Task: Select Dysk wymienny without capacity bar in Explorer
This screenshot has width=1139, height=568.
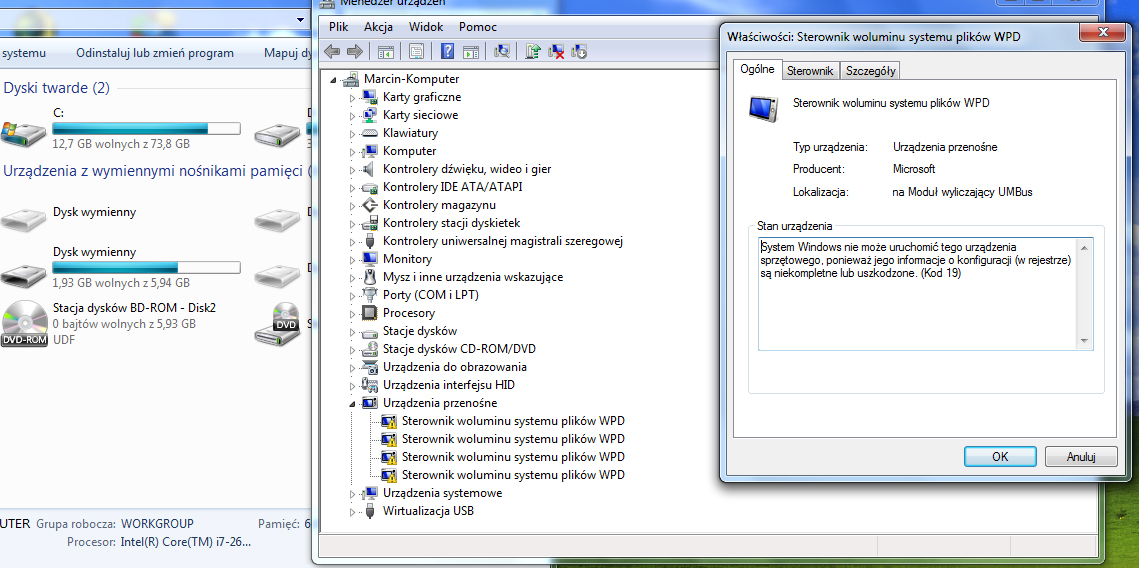Action: [94, 213]
